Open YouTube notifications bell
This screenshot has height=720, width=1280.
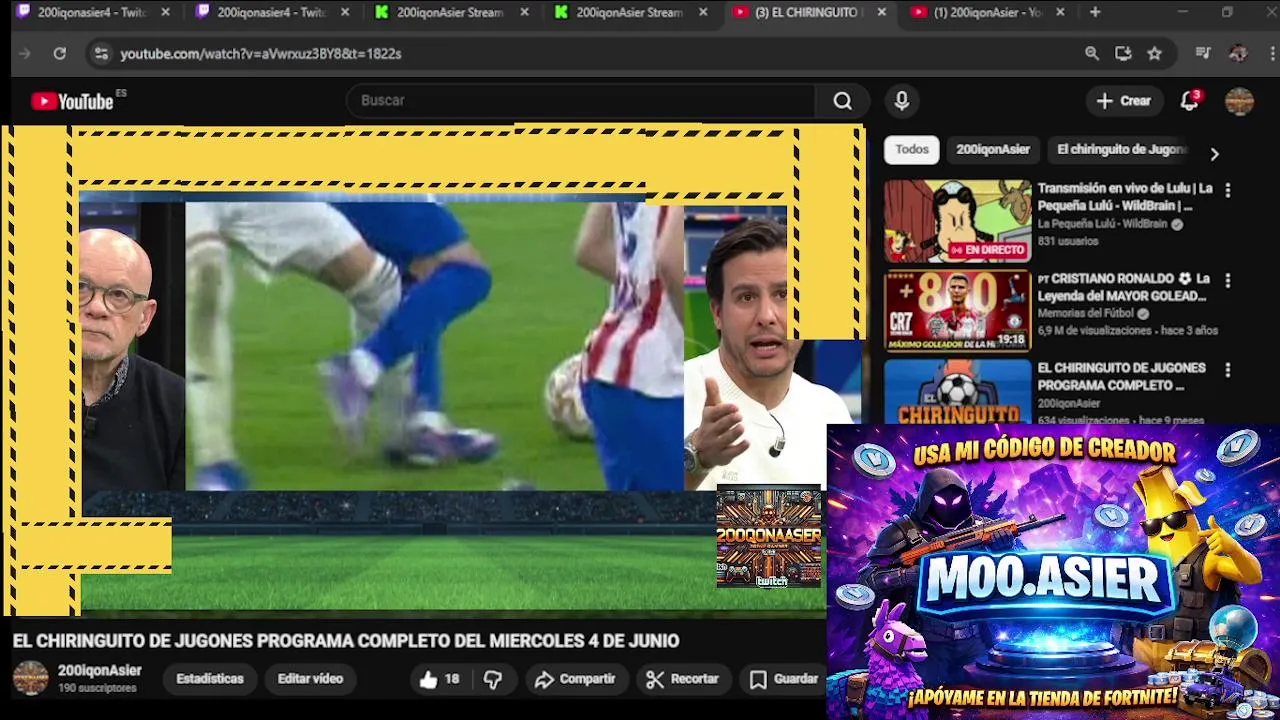(x=1189, y=101)
